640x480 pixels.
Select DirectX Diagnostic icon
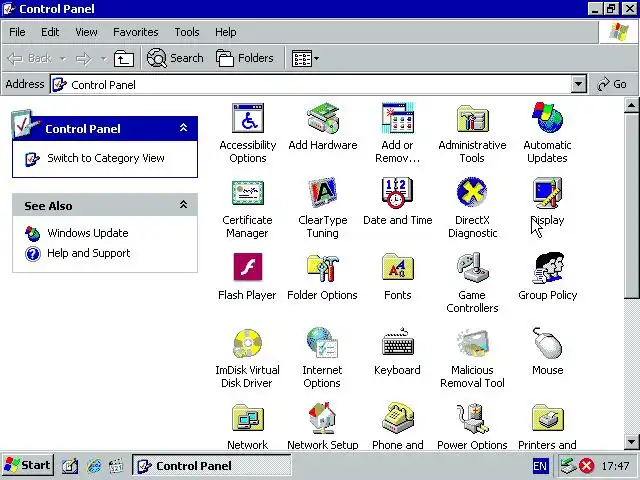[472, 193]
